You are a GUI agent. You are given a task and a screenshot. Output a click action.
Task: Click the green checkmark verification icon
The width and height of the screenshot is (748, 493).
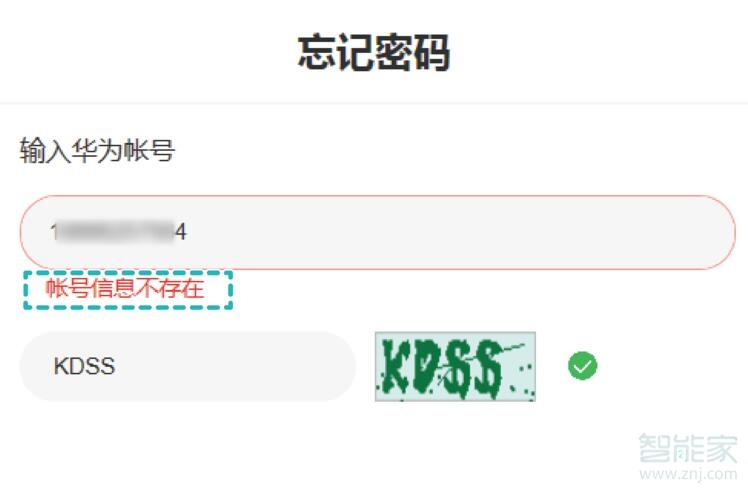pos(582,366)
